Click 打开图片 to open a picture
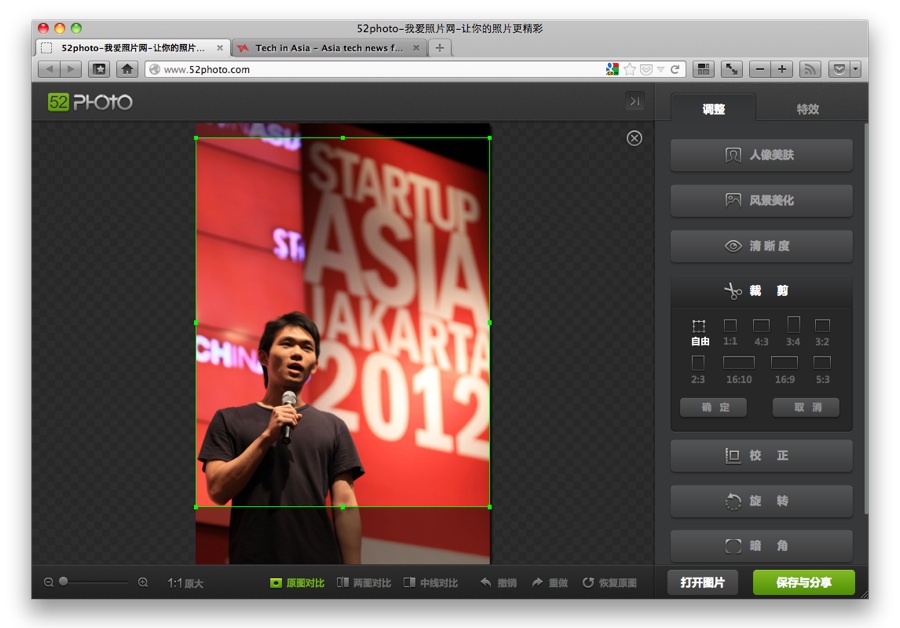This screenshot has height=628, width=900. click(x=703, y=583)
